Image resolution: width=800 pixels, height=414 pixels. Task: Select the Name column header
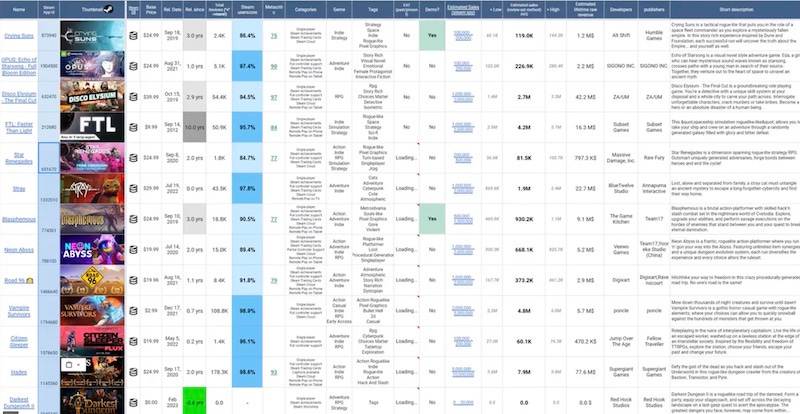pyautogui.click(x=19, y=9)
